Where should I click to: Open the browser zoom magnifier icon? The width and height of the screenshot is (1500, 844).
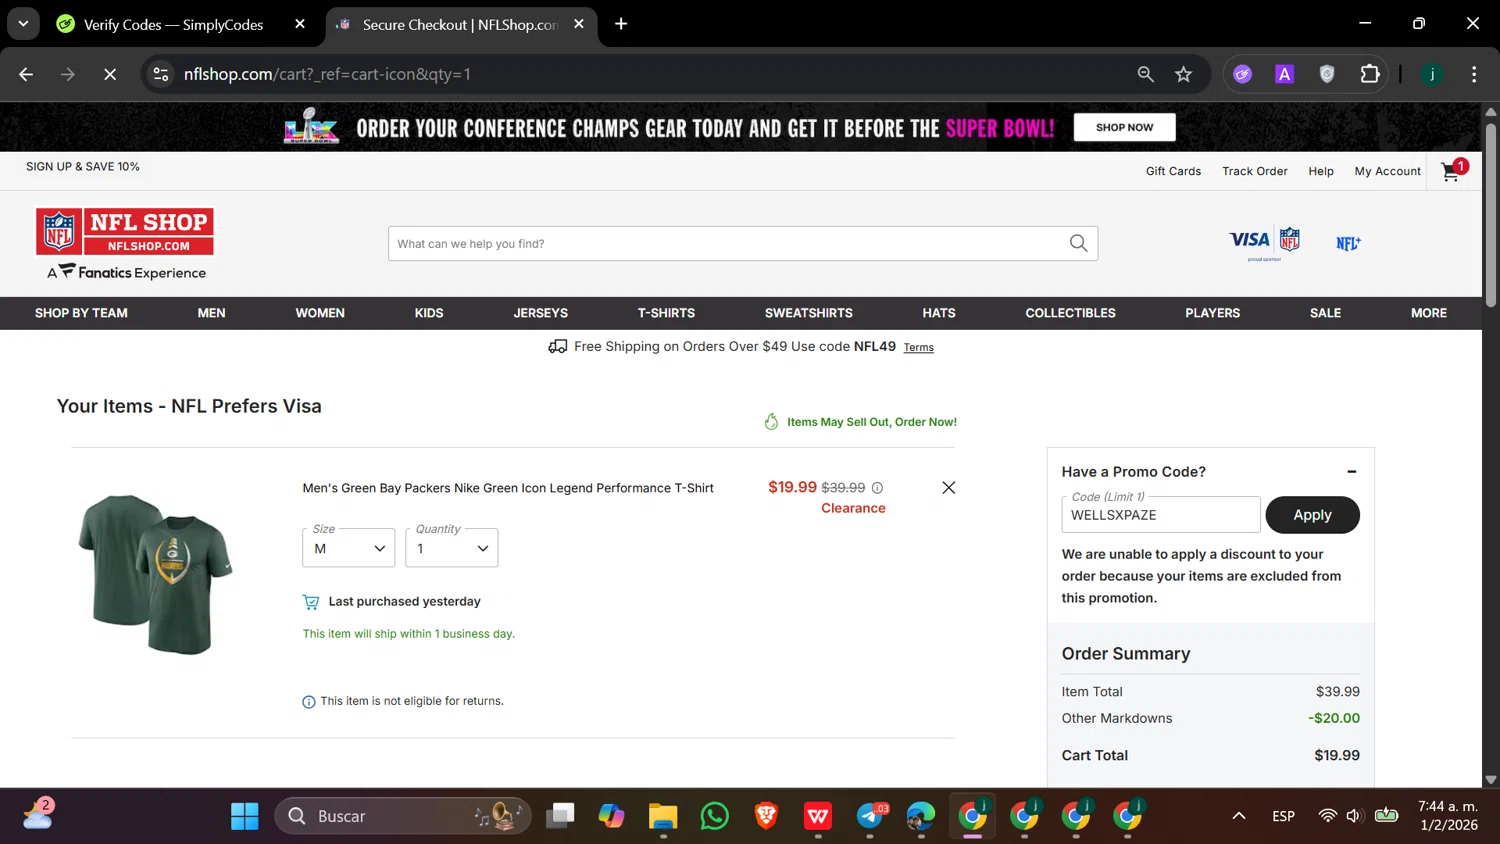coord(1146,74)
